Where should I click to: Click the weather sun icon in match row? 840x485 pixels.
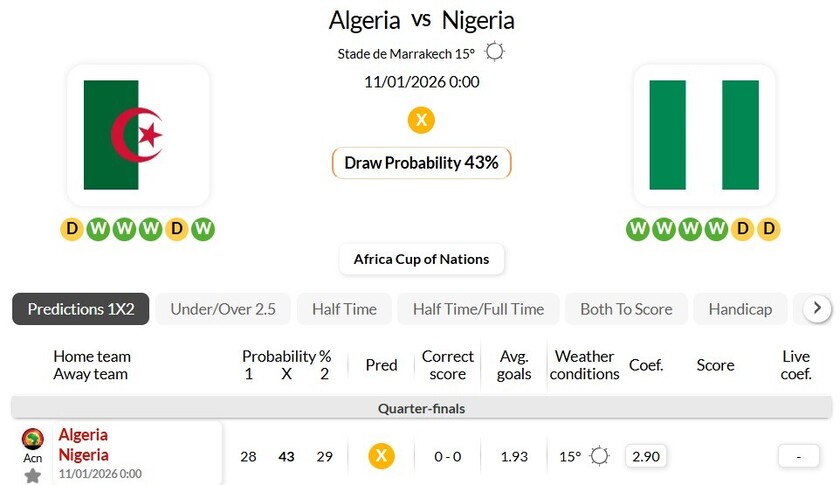[599, 456]
